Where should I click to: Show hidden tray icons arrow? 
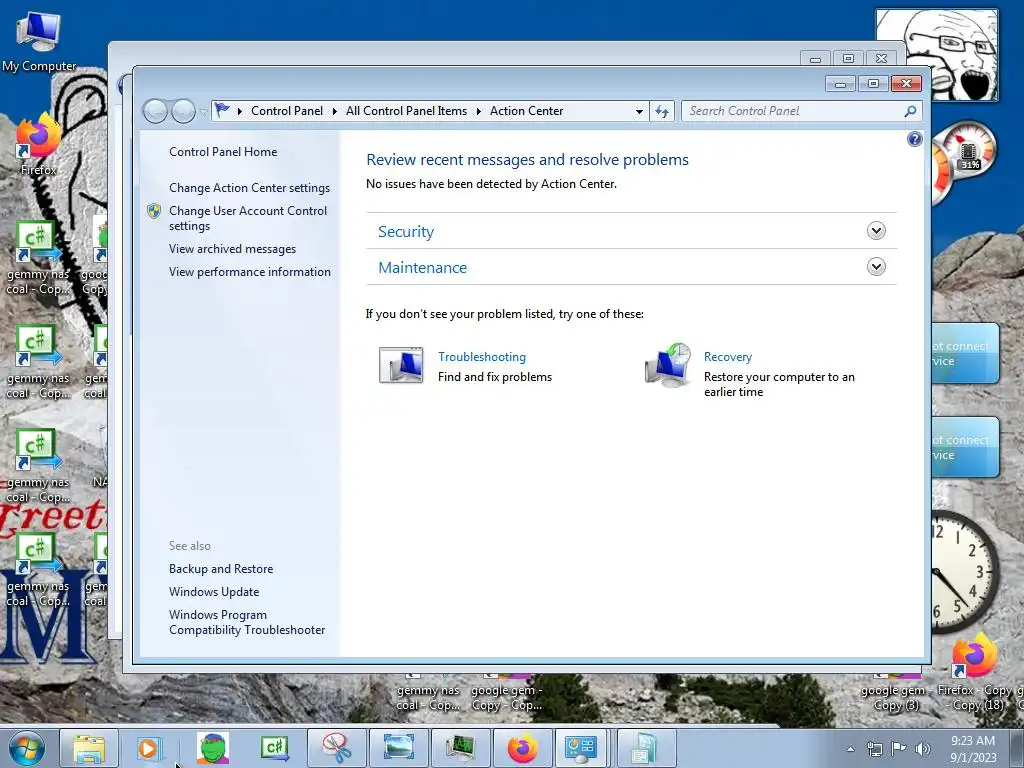[x=850, y=749]
